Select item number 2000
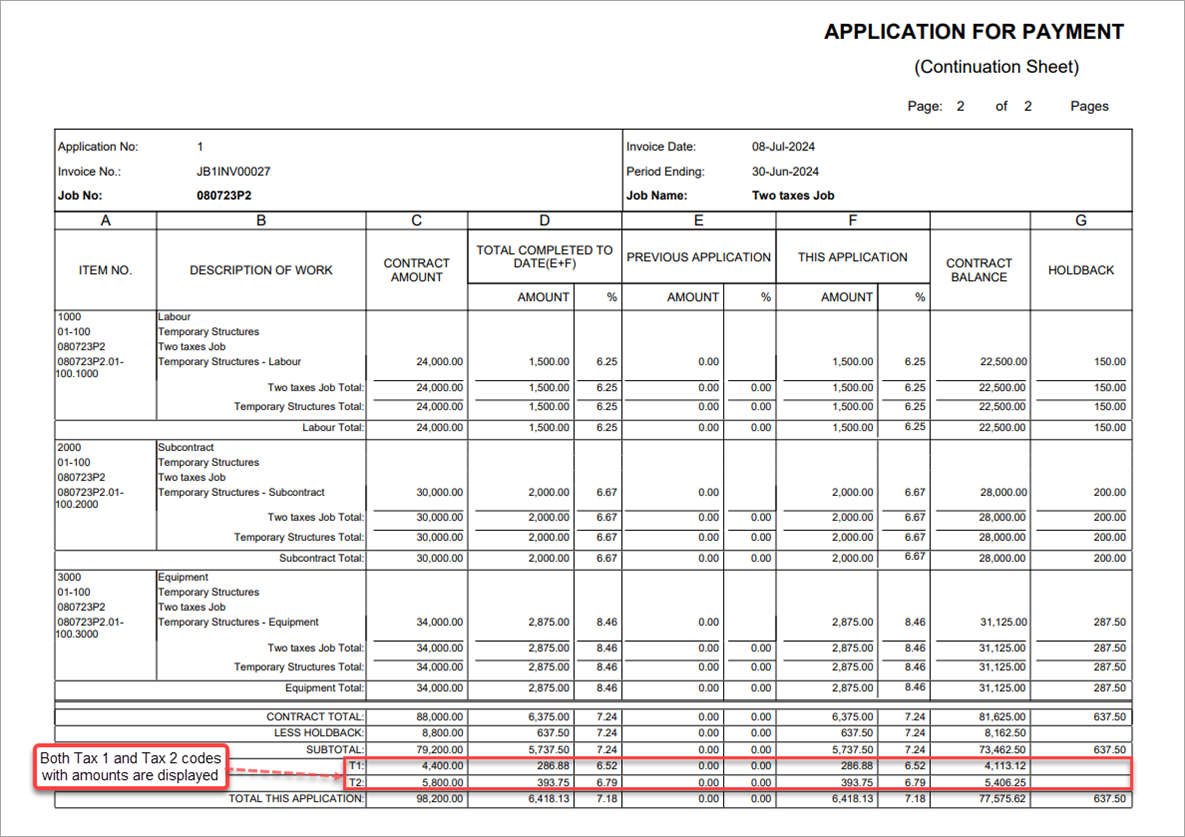This screenshot has width=1185, height=837. [x=69, y=447]
